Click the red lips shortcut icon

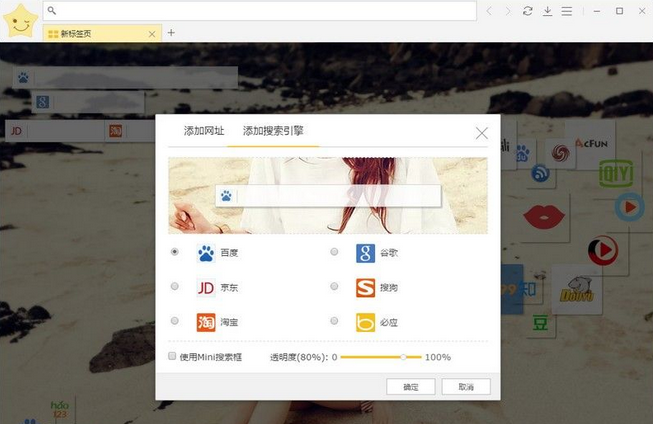543,217
